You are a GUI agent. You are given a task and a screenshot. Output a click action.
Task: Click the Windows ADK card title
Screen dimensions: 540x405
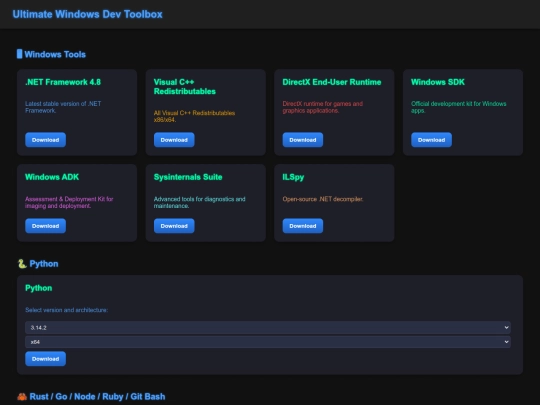pyautogui.click(x=52, y=177)
